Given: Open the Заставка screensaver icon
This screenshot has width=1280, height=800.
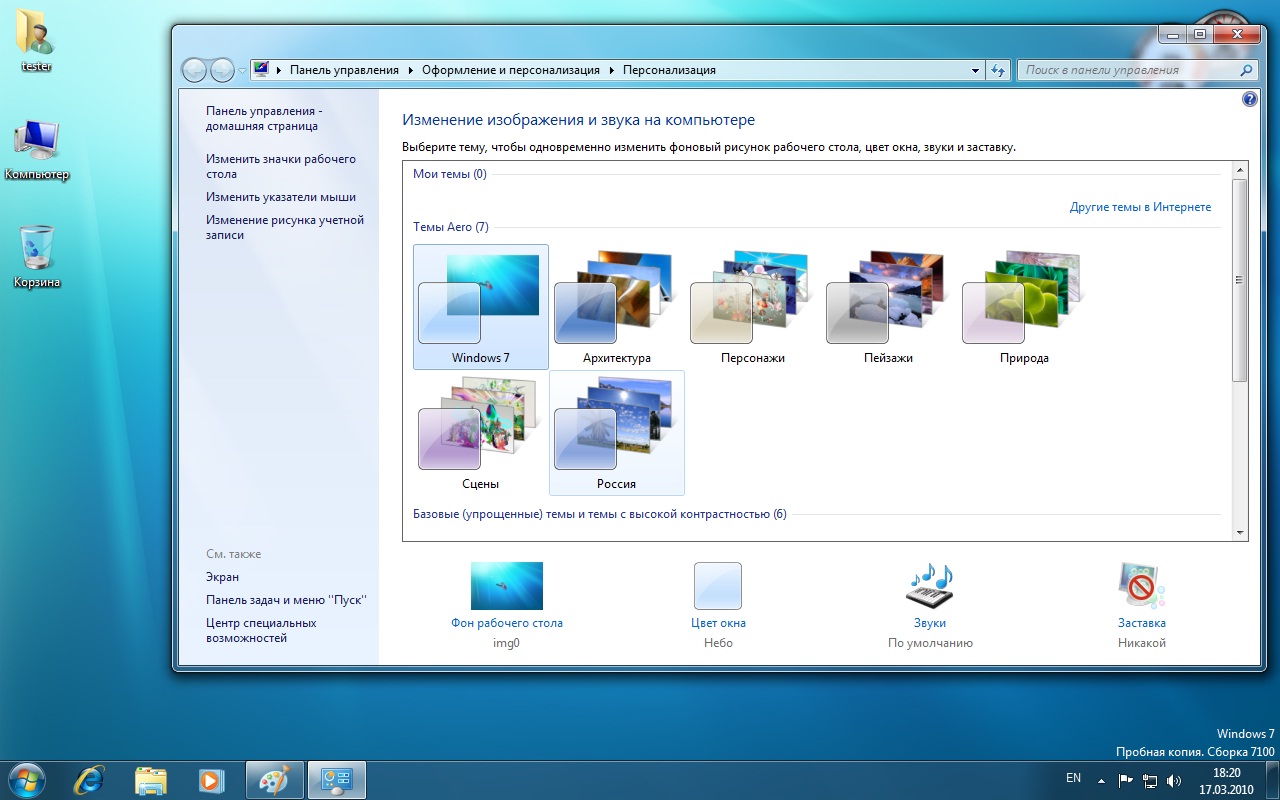Looking at the screenshot, I should tap(1142, 586).
